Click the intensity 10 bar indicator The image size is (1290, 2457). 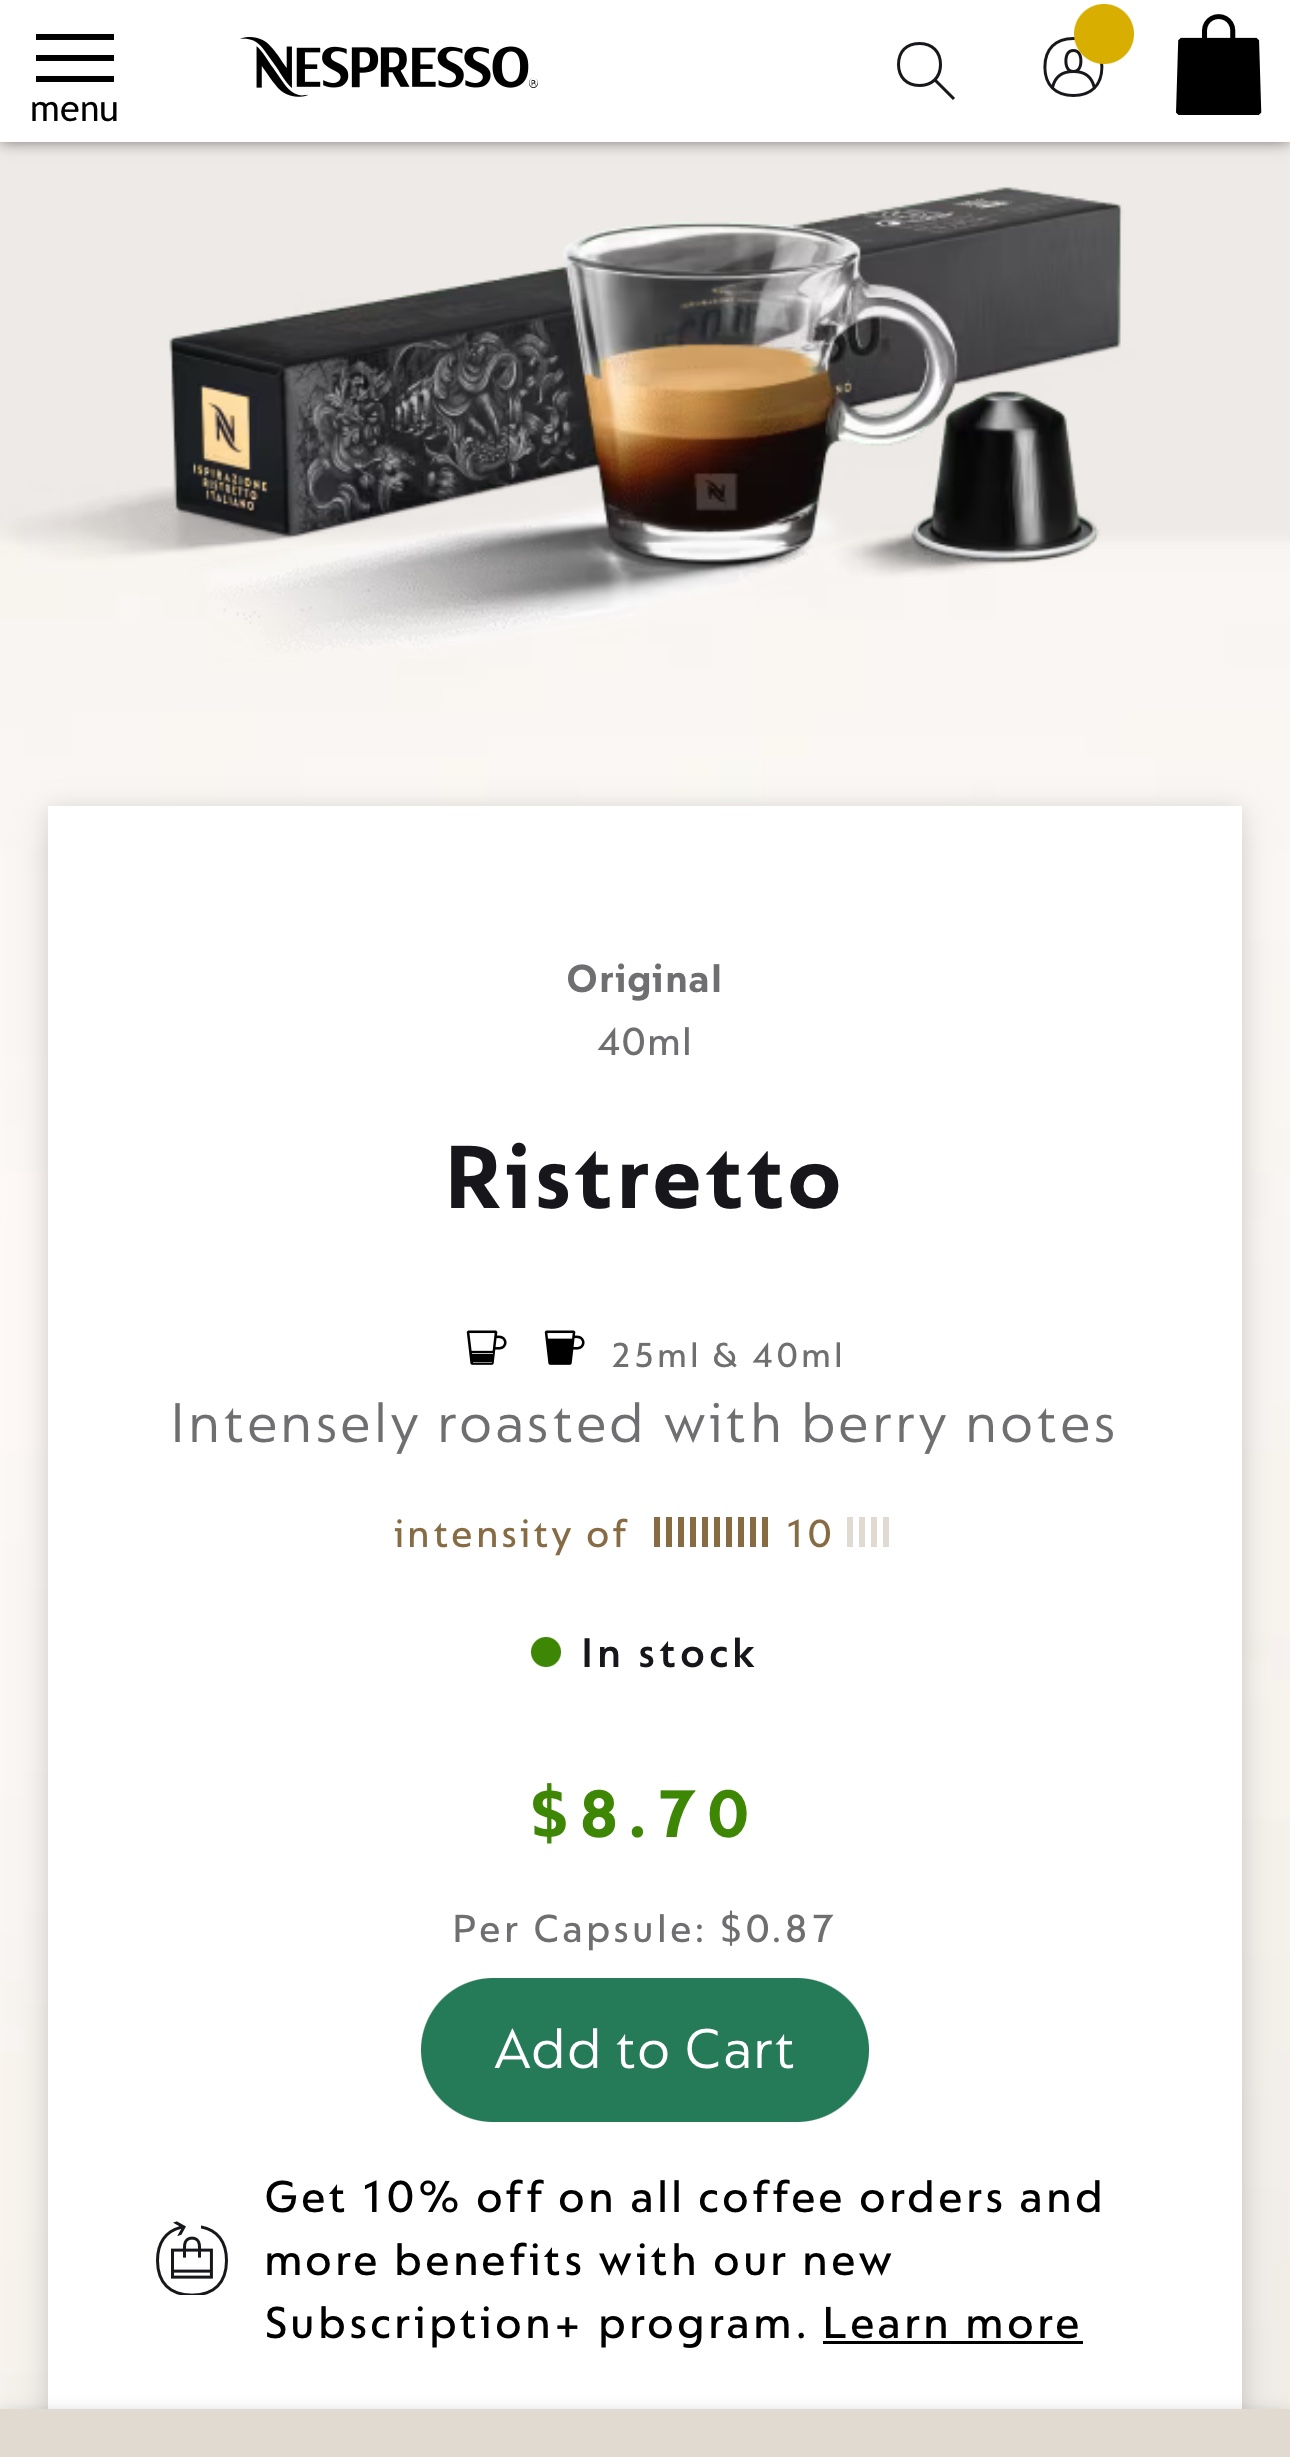tap(770, 1533)
